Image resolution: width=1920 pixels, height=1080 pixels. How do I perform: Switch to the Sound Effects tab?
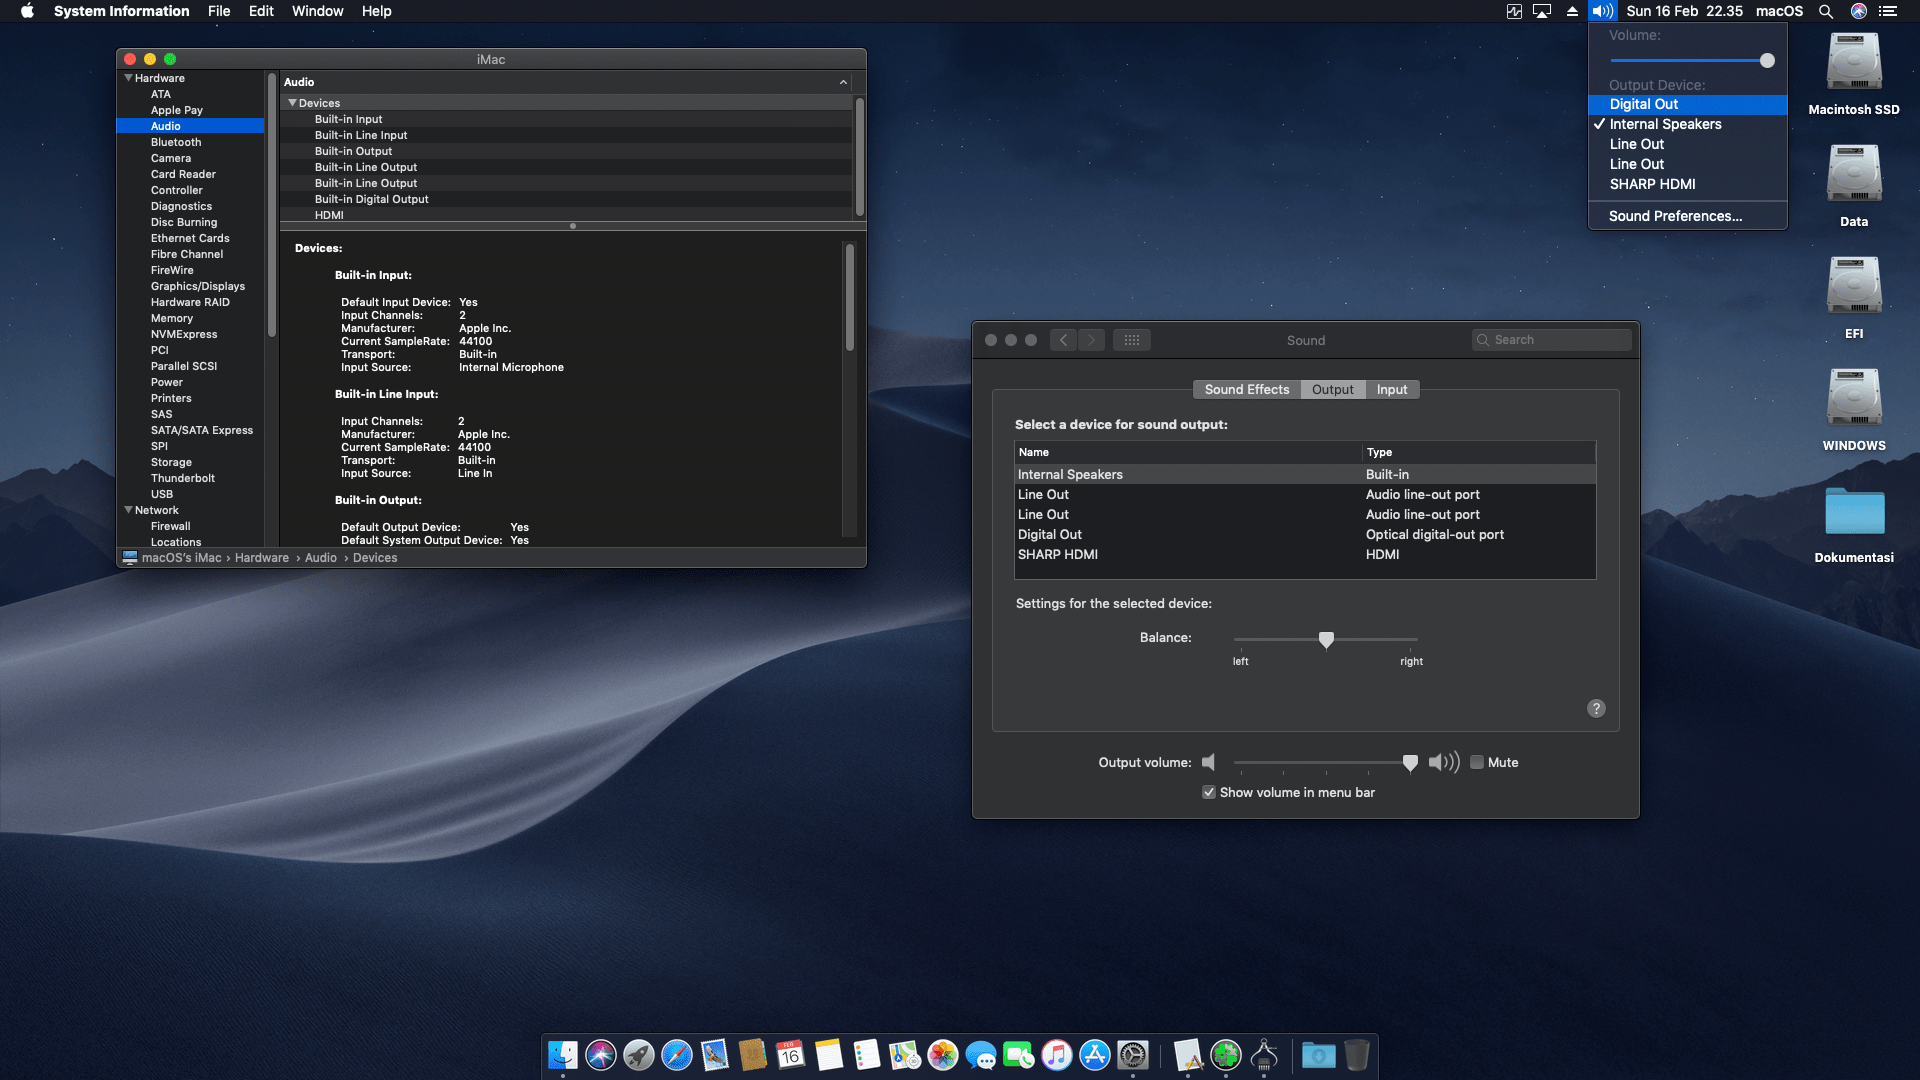1247,390
